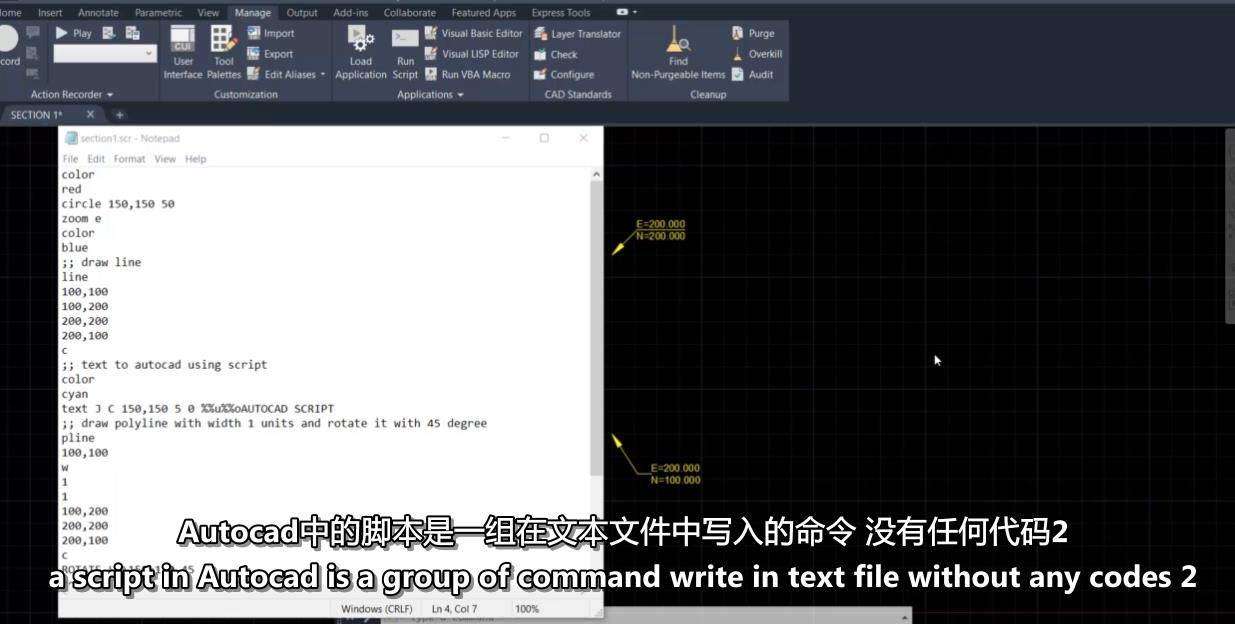This screenshot has height=624, width=1235.
Task: Click the ';; draw line' comment in Notepad
Action: 101,262
